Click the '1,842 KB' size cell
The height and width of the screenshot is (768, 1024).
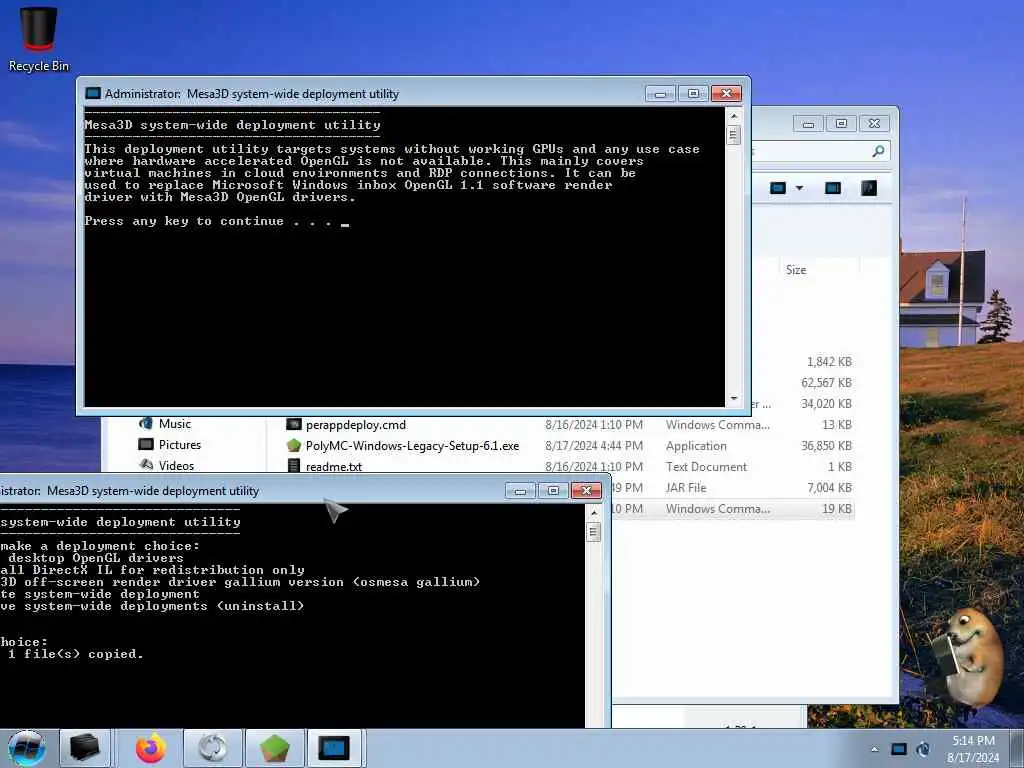[x=829, y=362]
